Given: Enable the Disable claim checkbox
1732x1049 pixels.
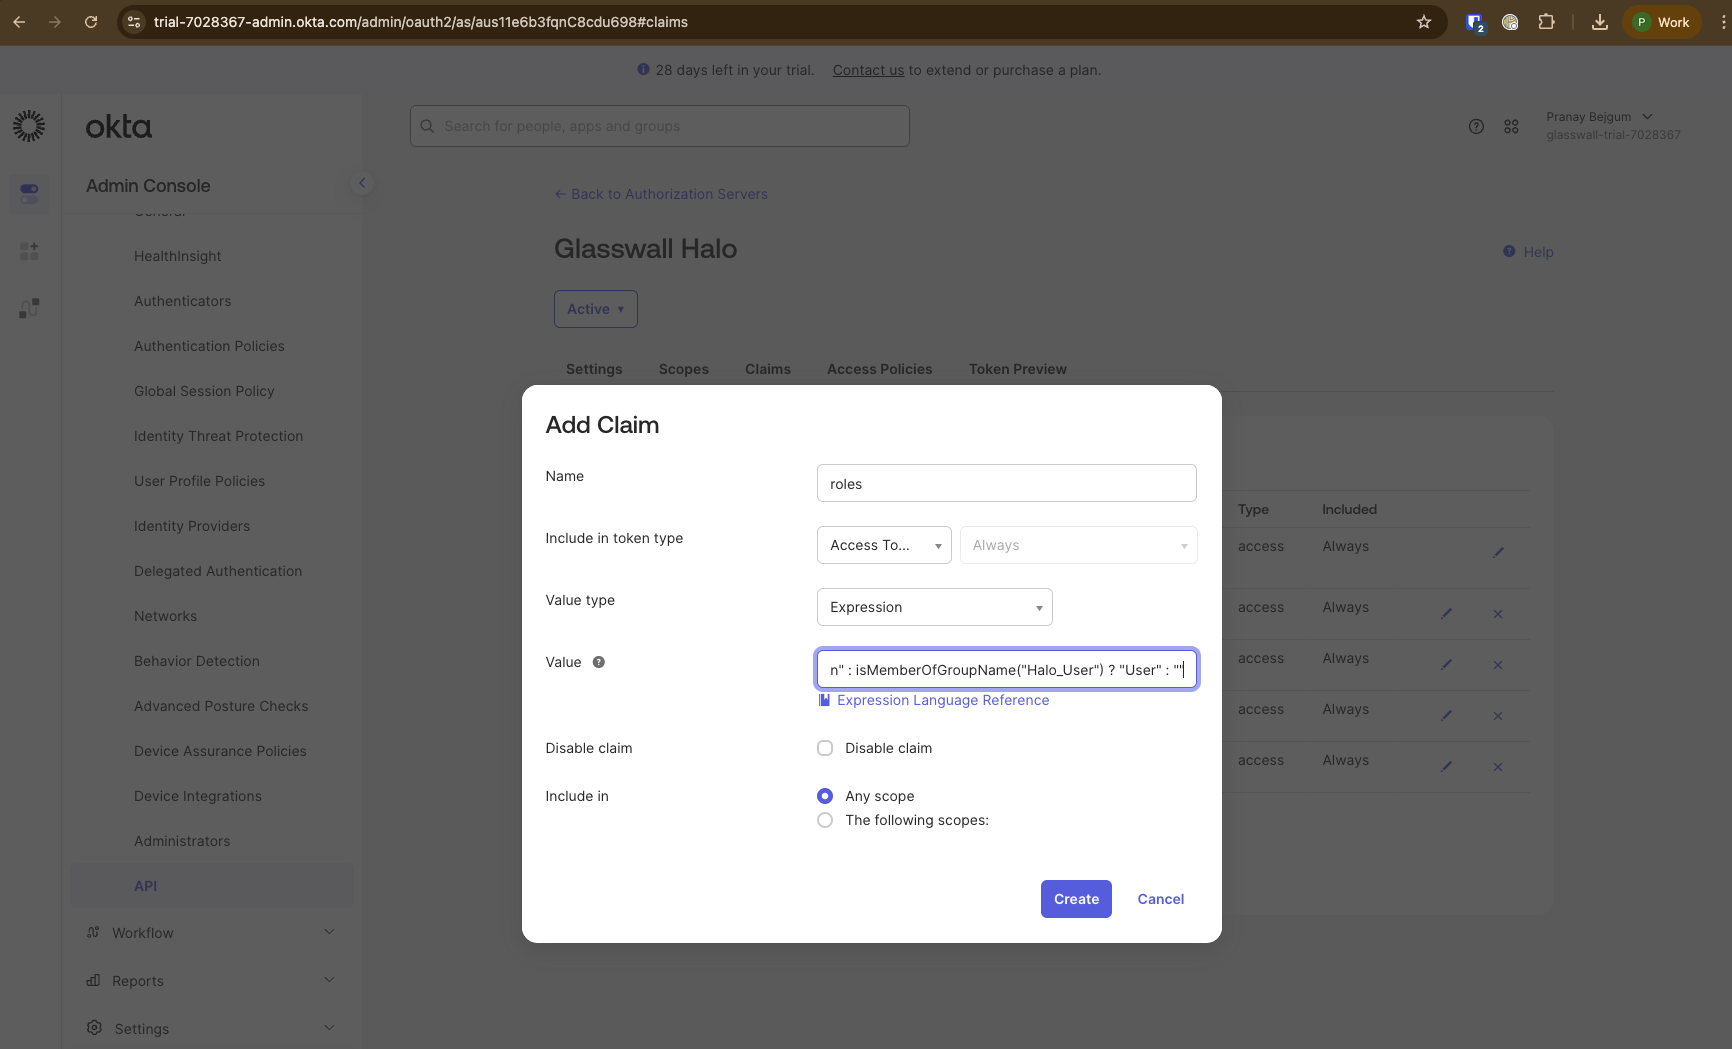Looking at the screenshot, I should point(824,747).
